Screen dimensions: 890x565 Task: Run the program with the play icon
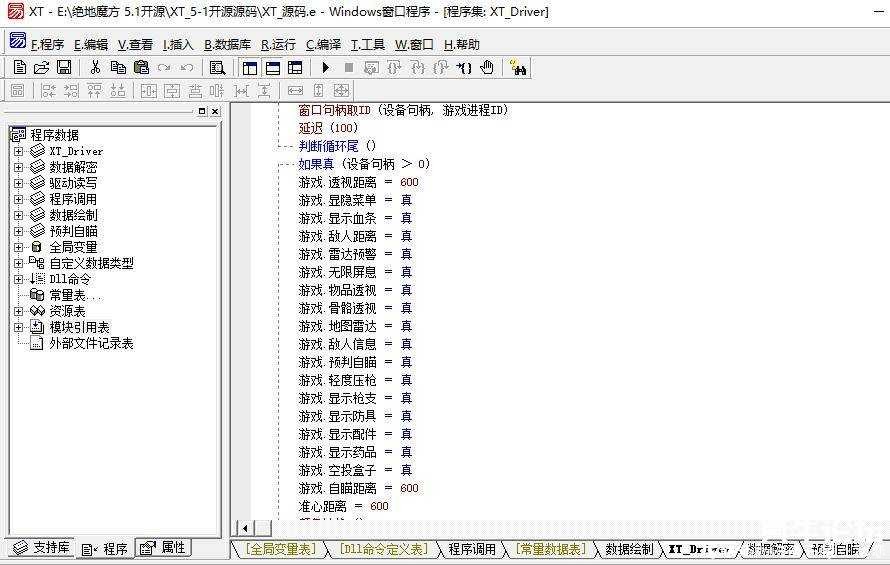point(326,68)
